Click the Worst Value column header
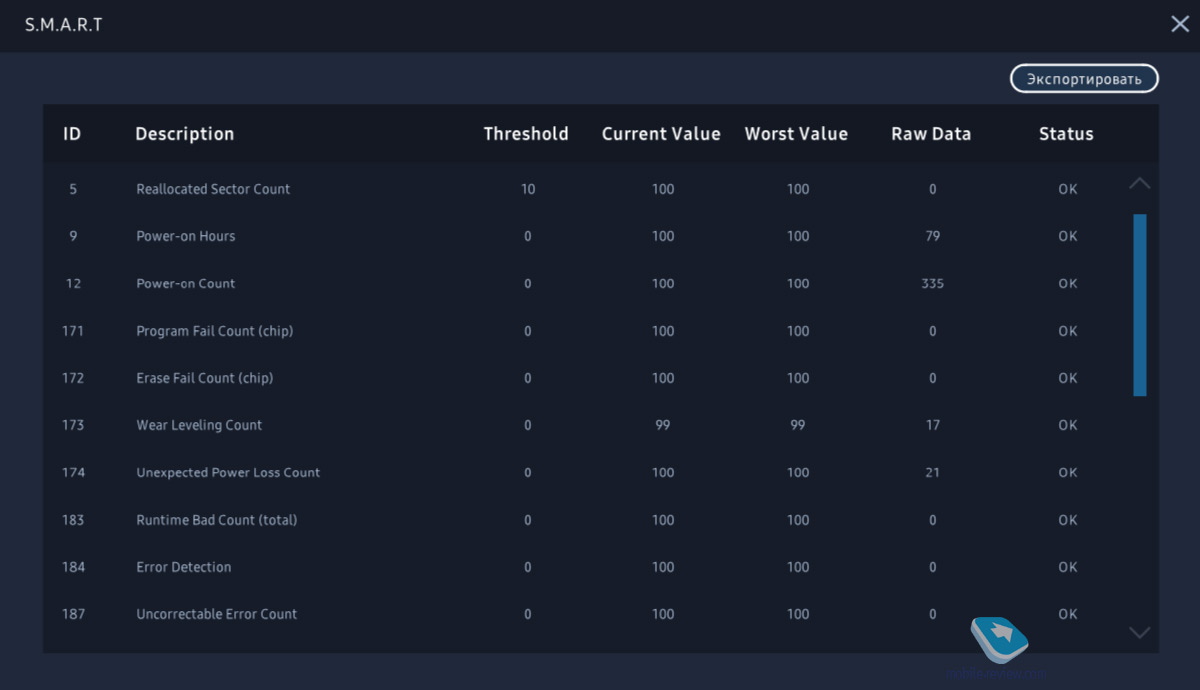The image size is (1200, 690). coord(796,134)
